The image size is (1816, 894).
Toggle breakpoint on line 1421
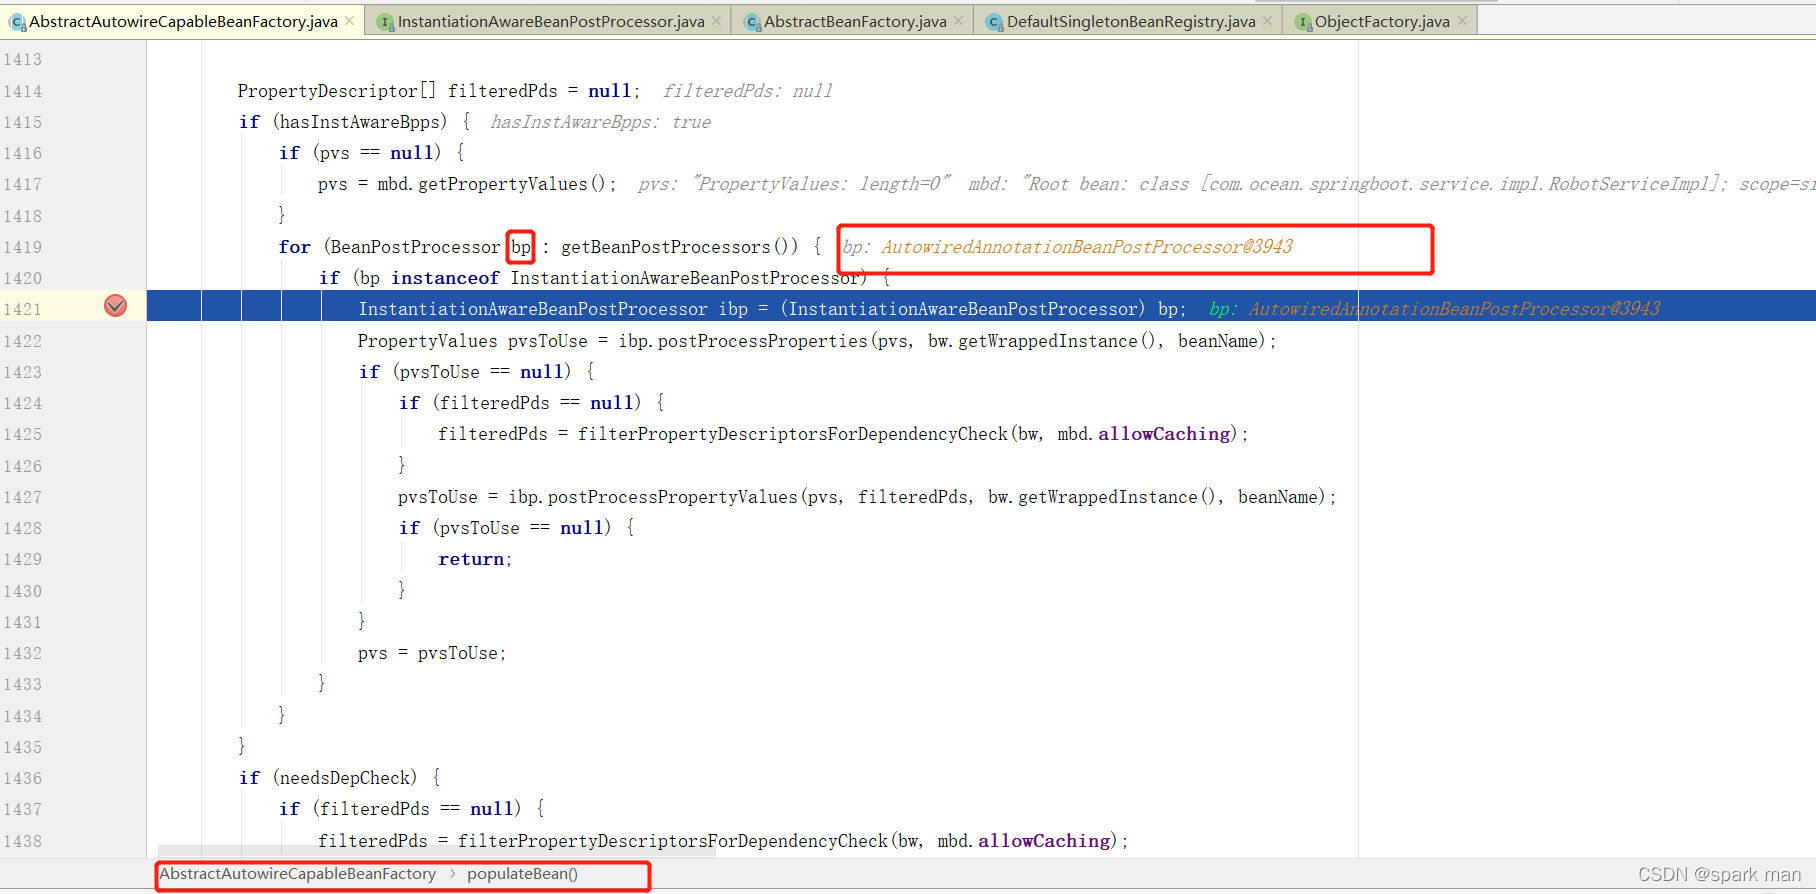116,306
